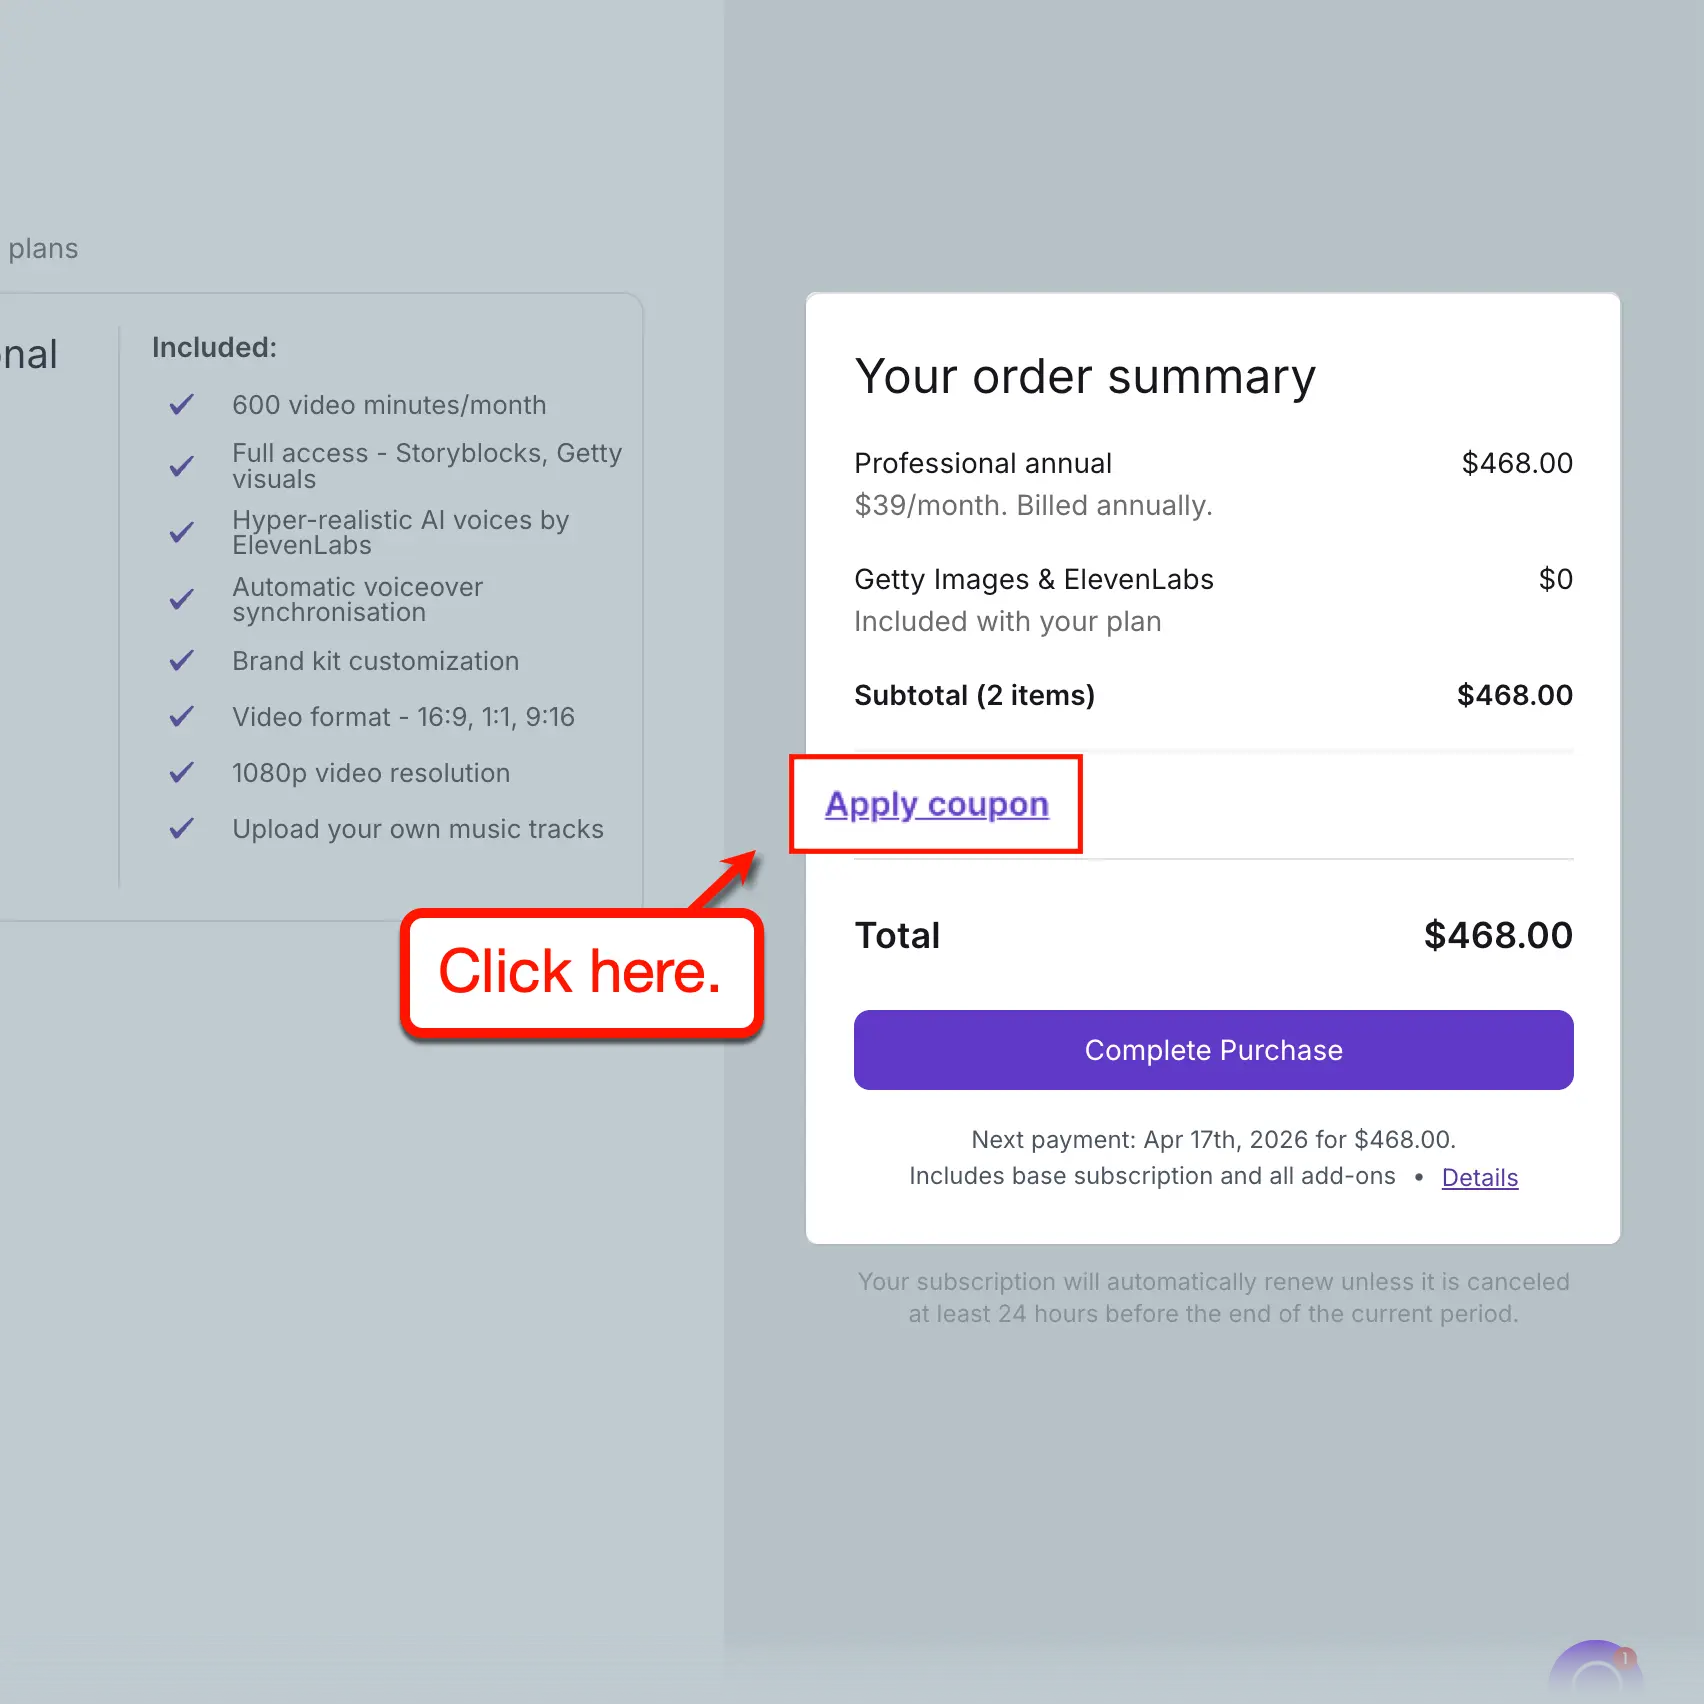The width and height of the screenshot is (1704, 1704).
Task: Click the checkmark beside Automatic voiceover synchronisation
Action: pyautogui.click(x=182, y=598)
